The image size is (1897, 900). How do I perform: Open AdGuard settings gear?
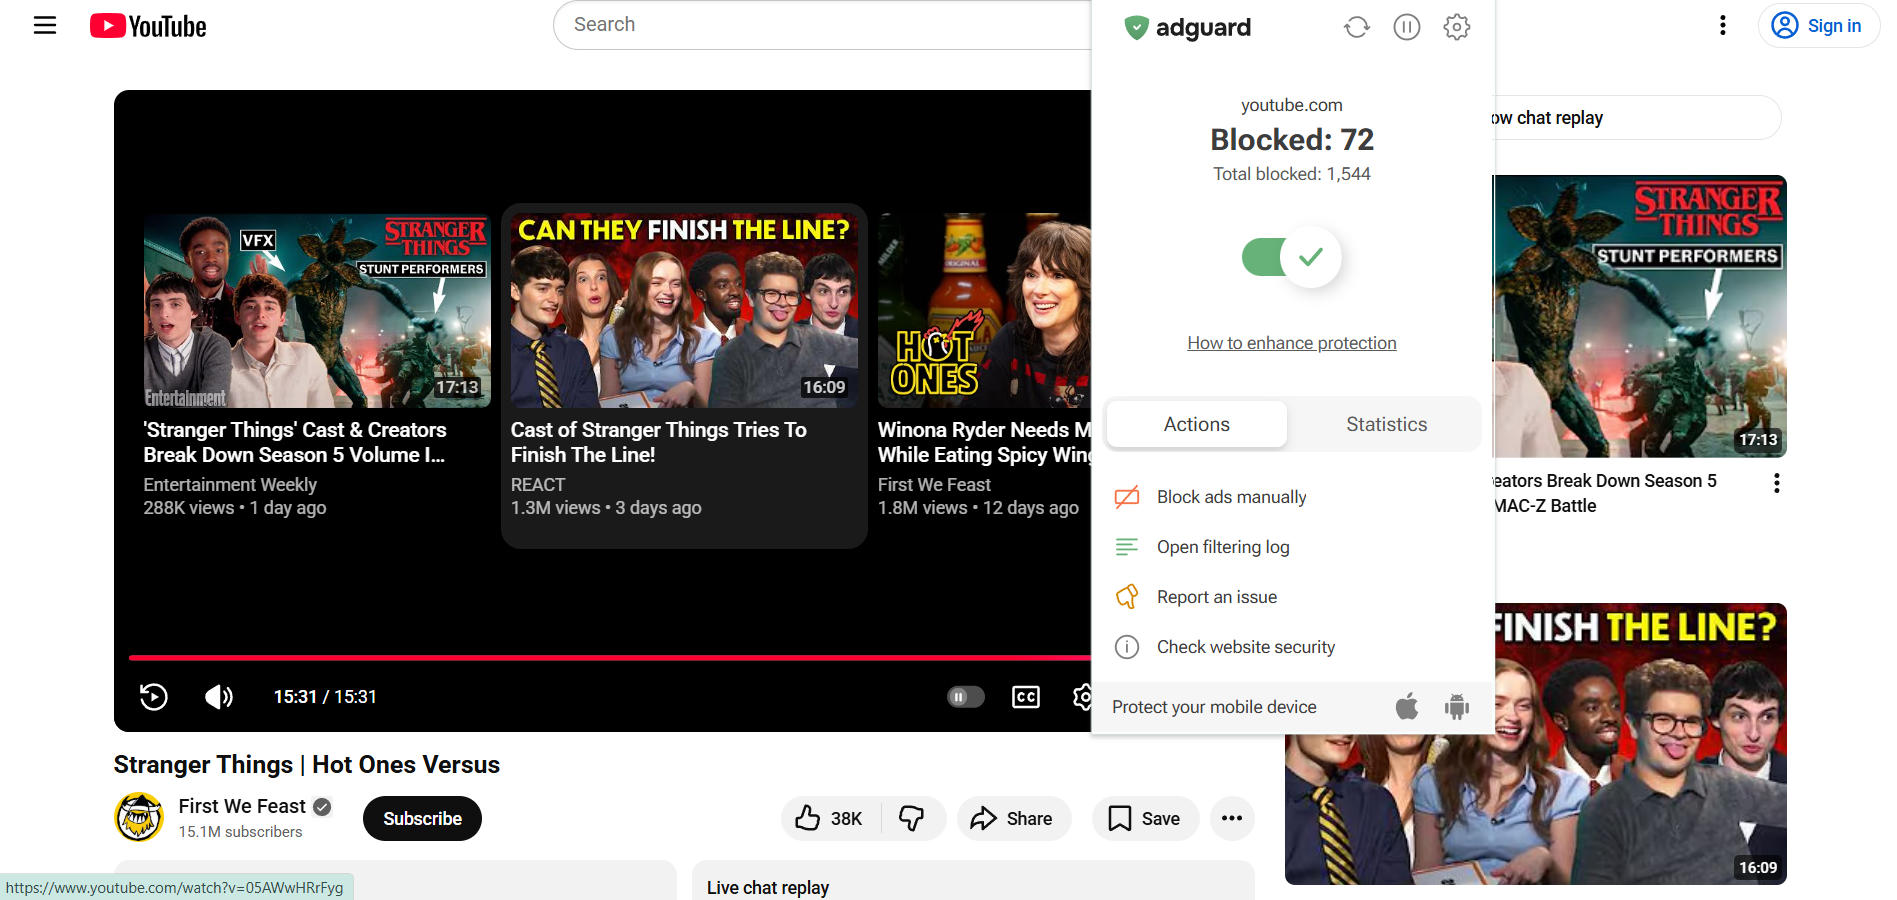coord(1456,27)
